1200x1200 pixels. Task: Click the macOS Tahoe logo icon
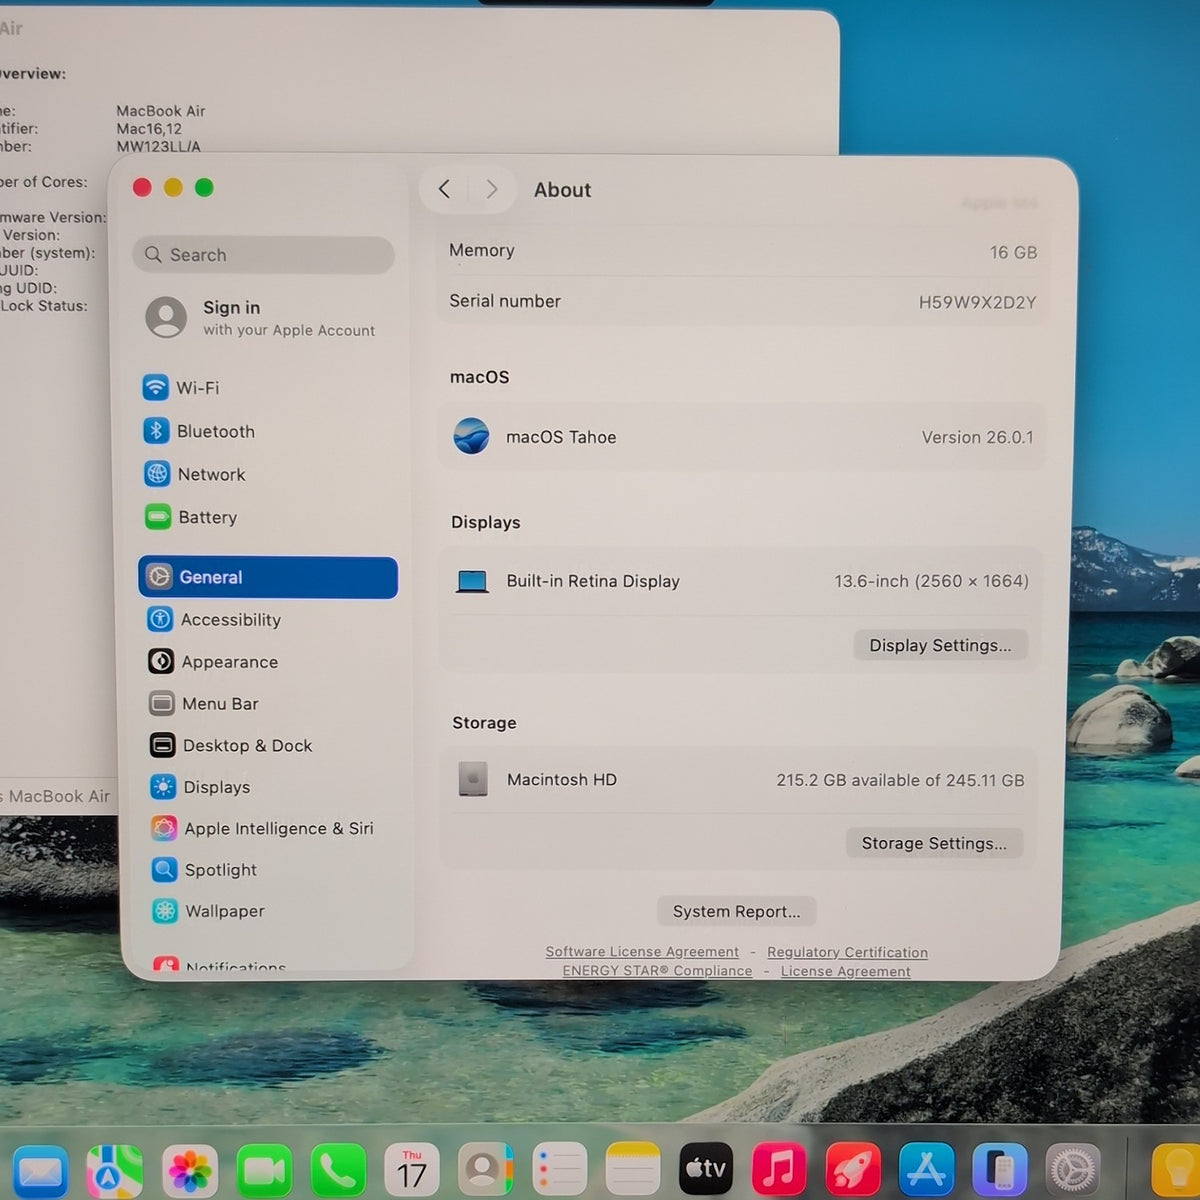click(x=471, y=436)
